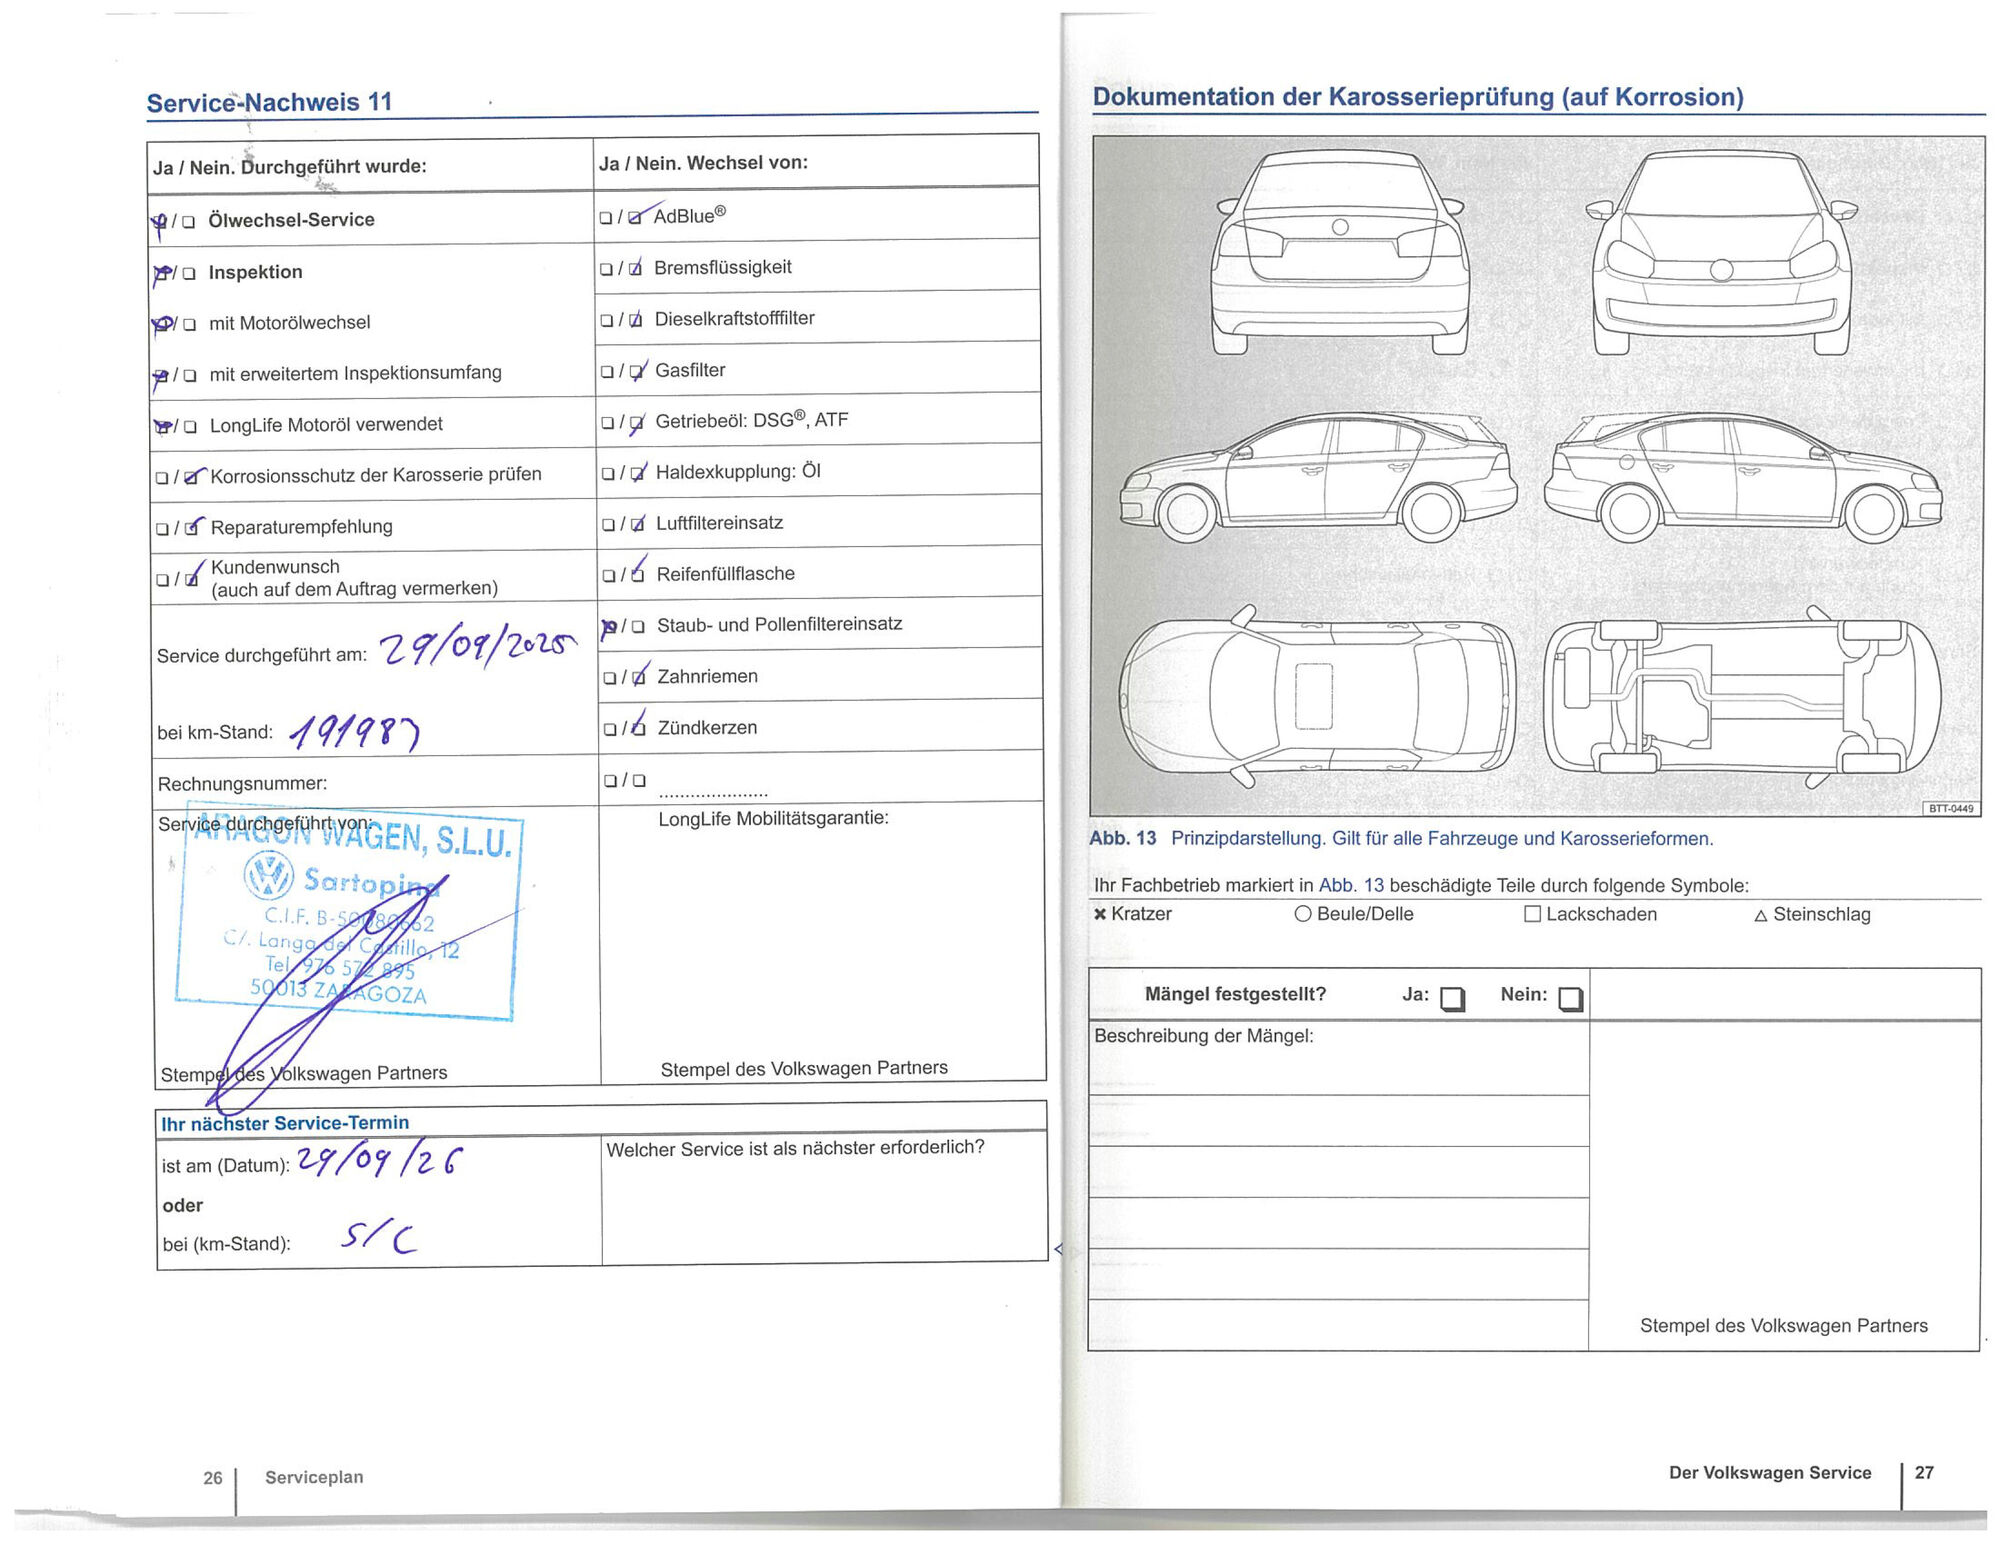Viewport: 2000px width, 1545px height.
Task: Click the handwritten km-Stand value 191987
Action: coord(355,734)
